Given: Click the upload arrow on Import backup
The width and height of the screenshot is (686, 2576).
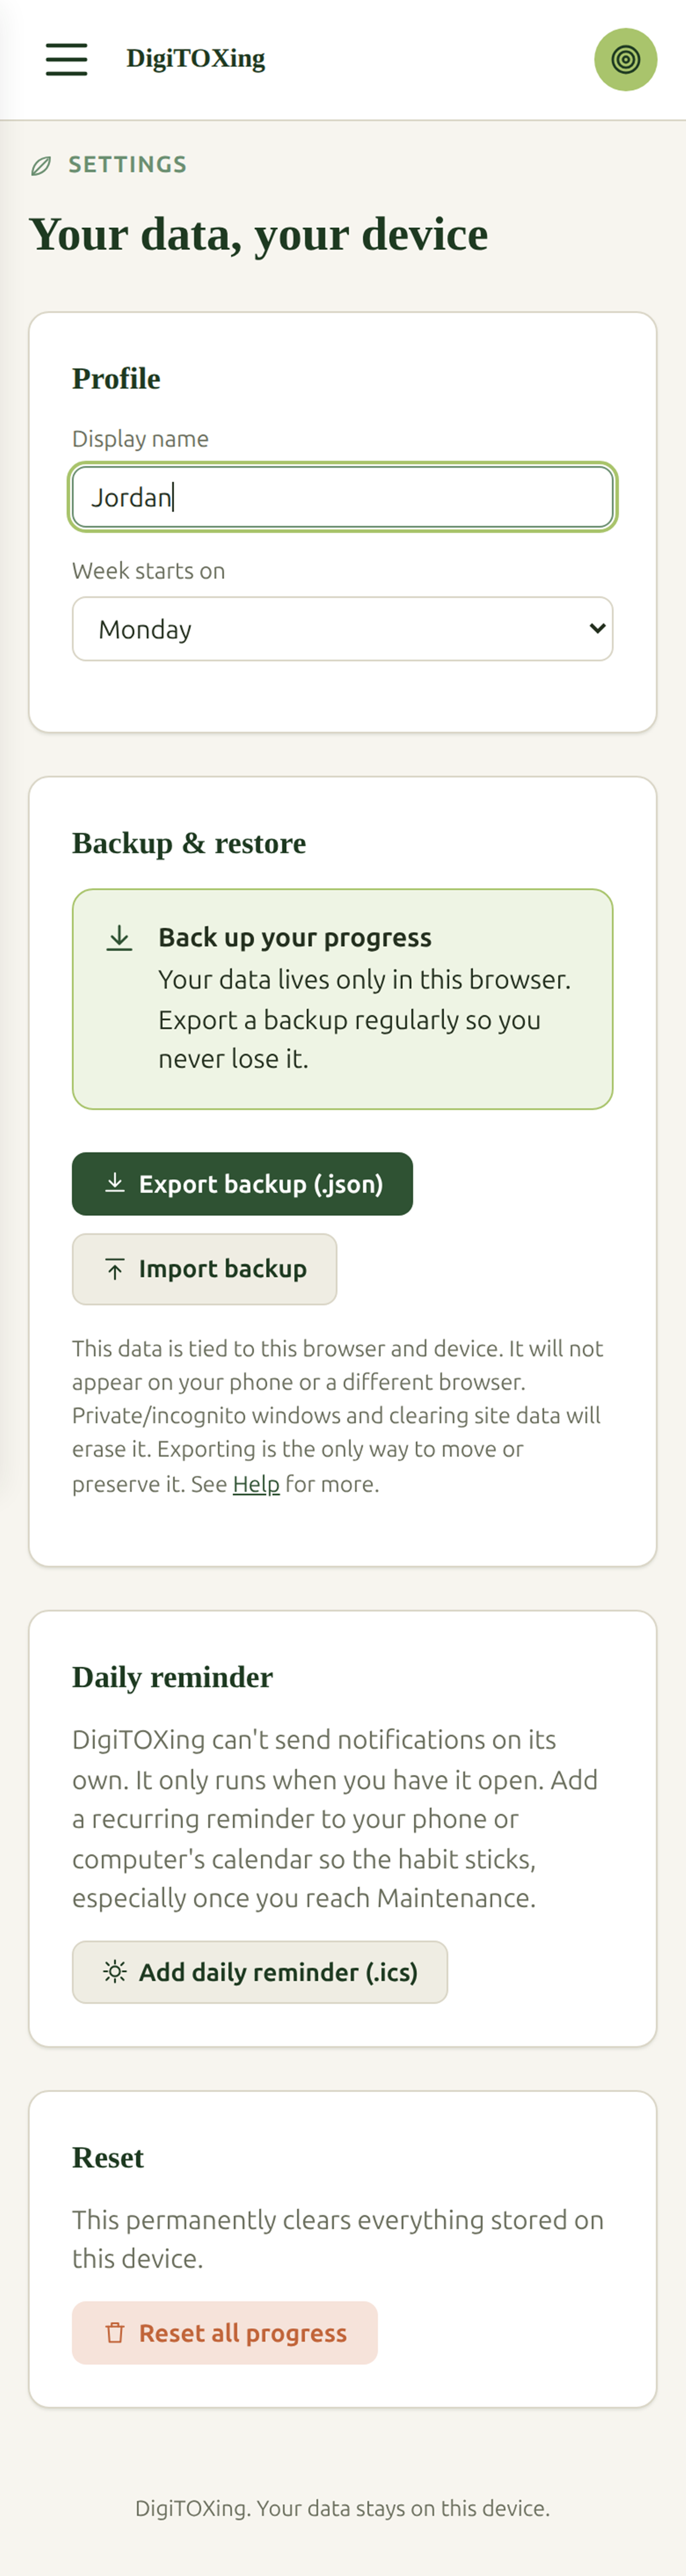Looking at the screenshot, I should (115, 1269).
